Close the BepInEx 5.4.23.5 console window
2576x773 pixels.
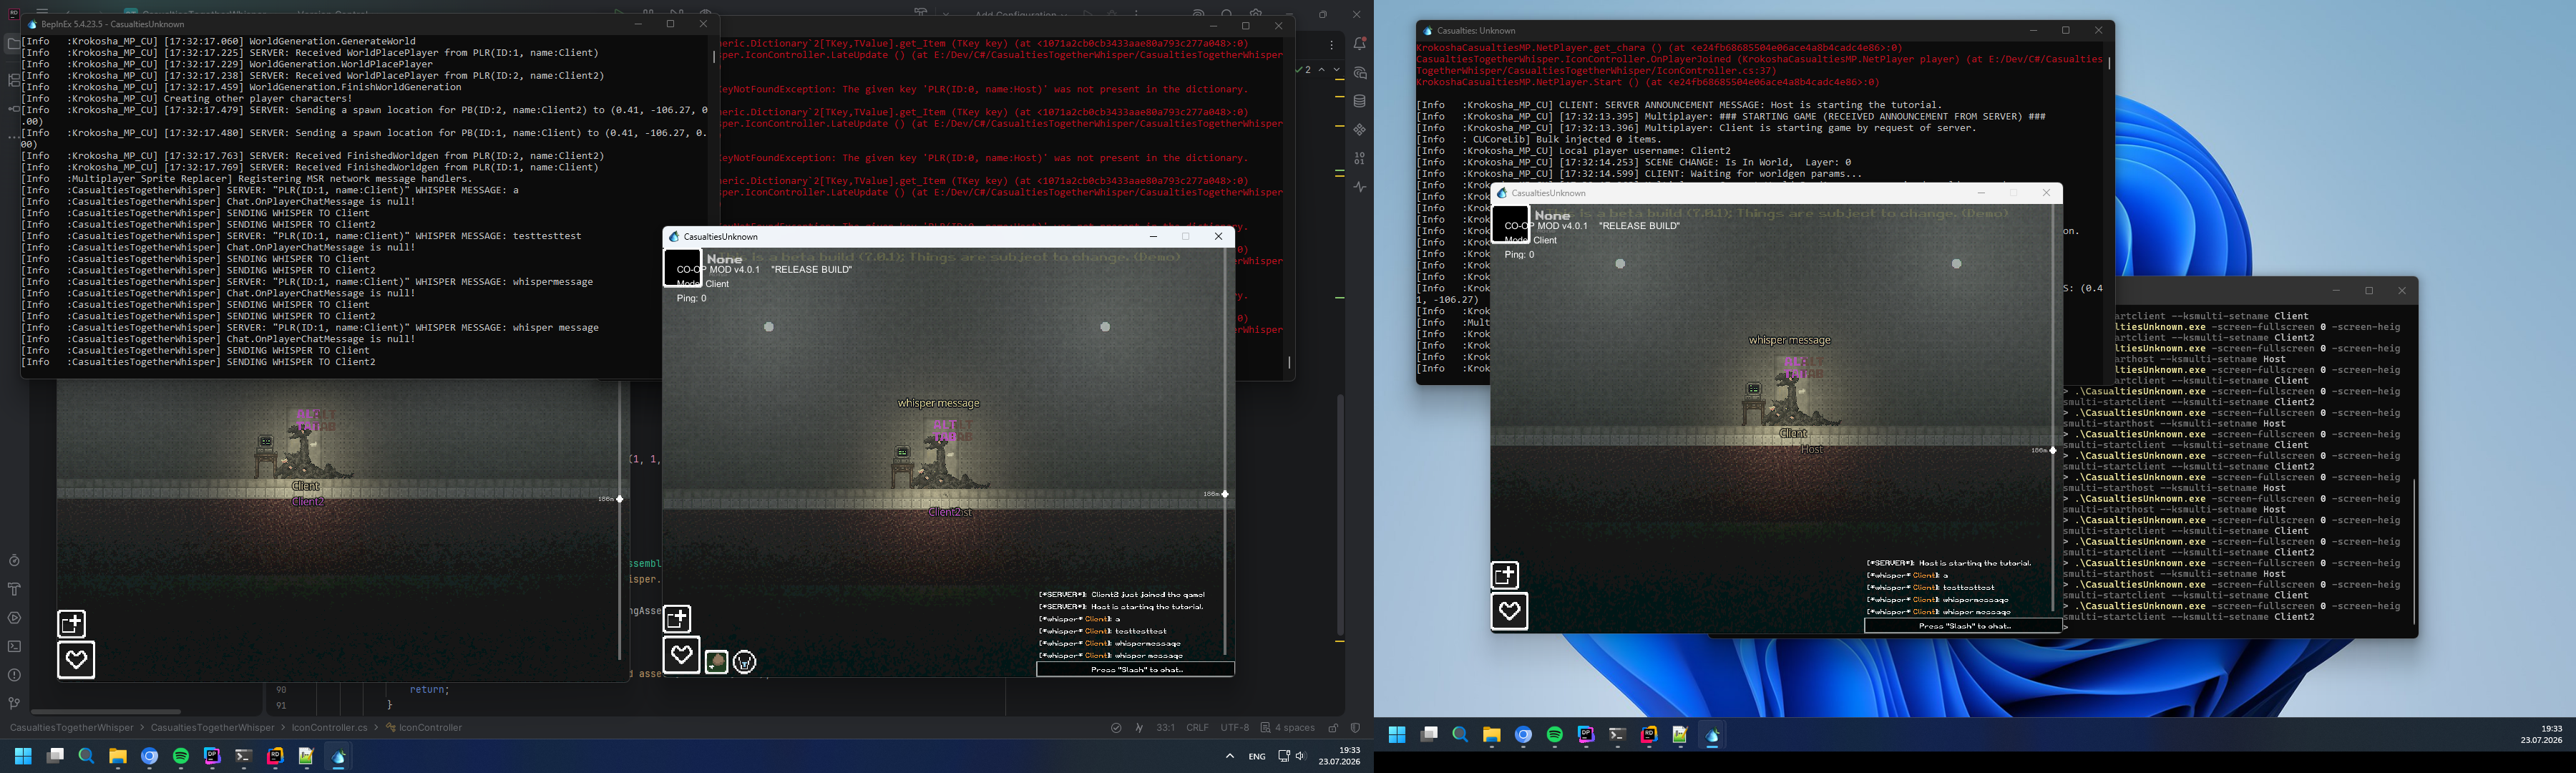point(703,24)
